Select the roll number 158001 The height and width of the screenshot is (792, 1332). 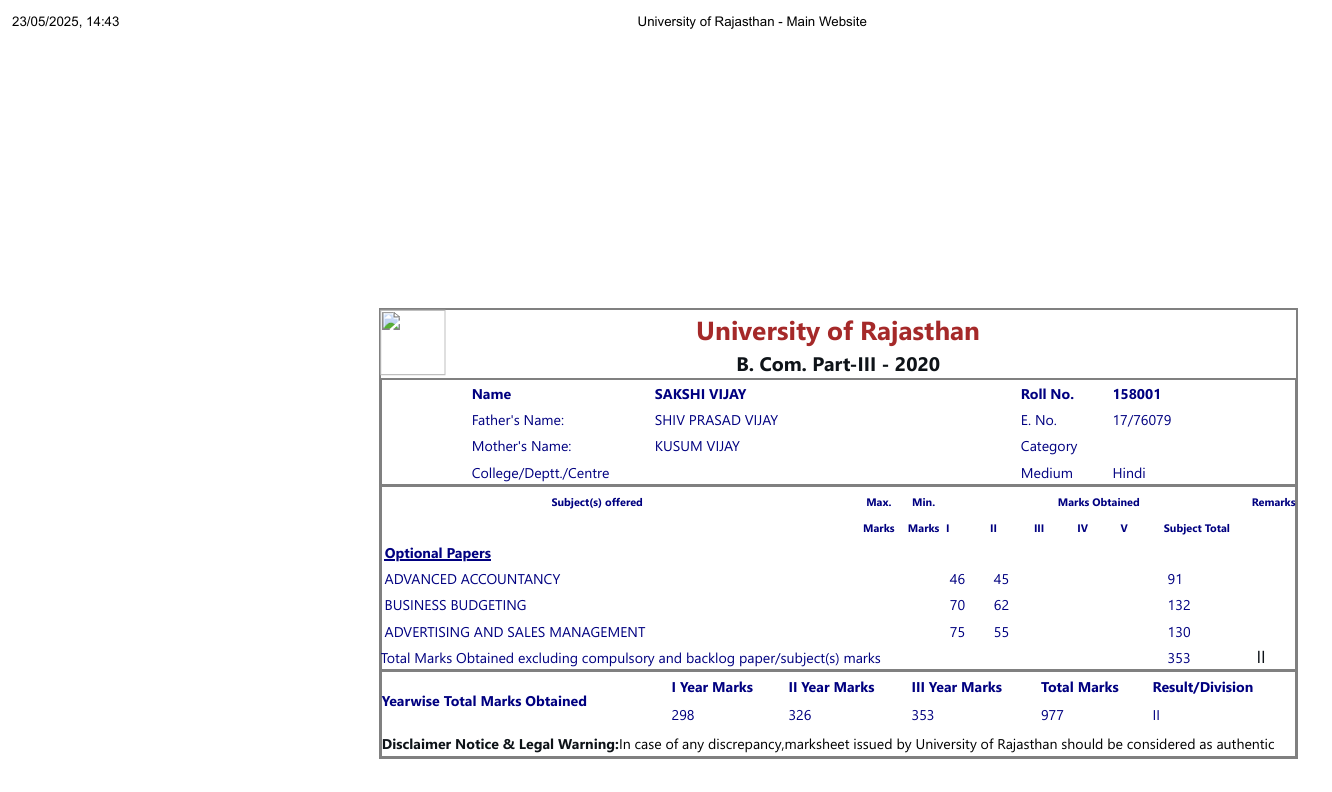(1136, 394)
